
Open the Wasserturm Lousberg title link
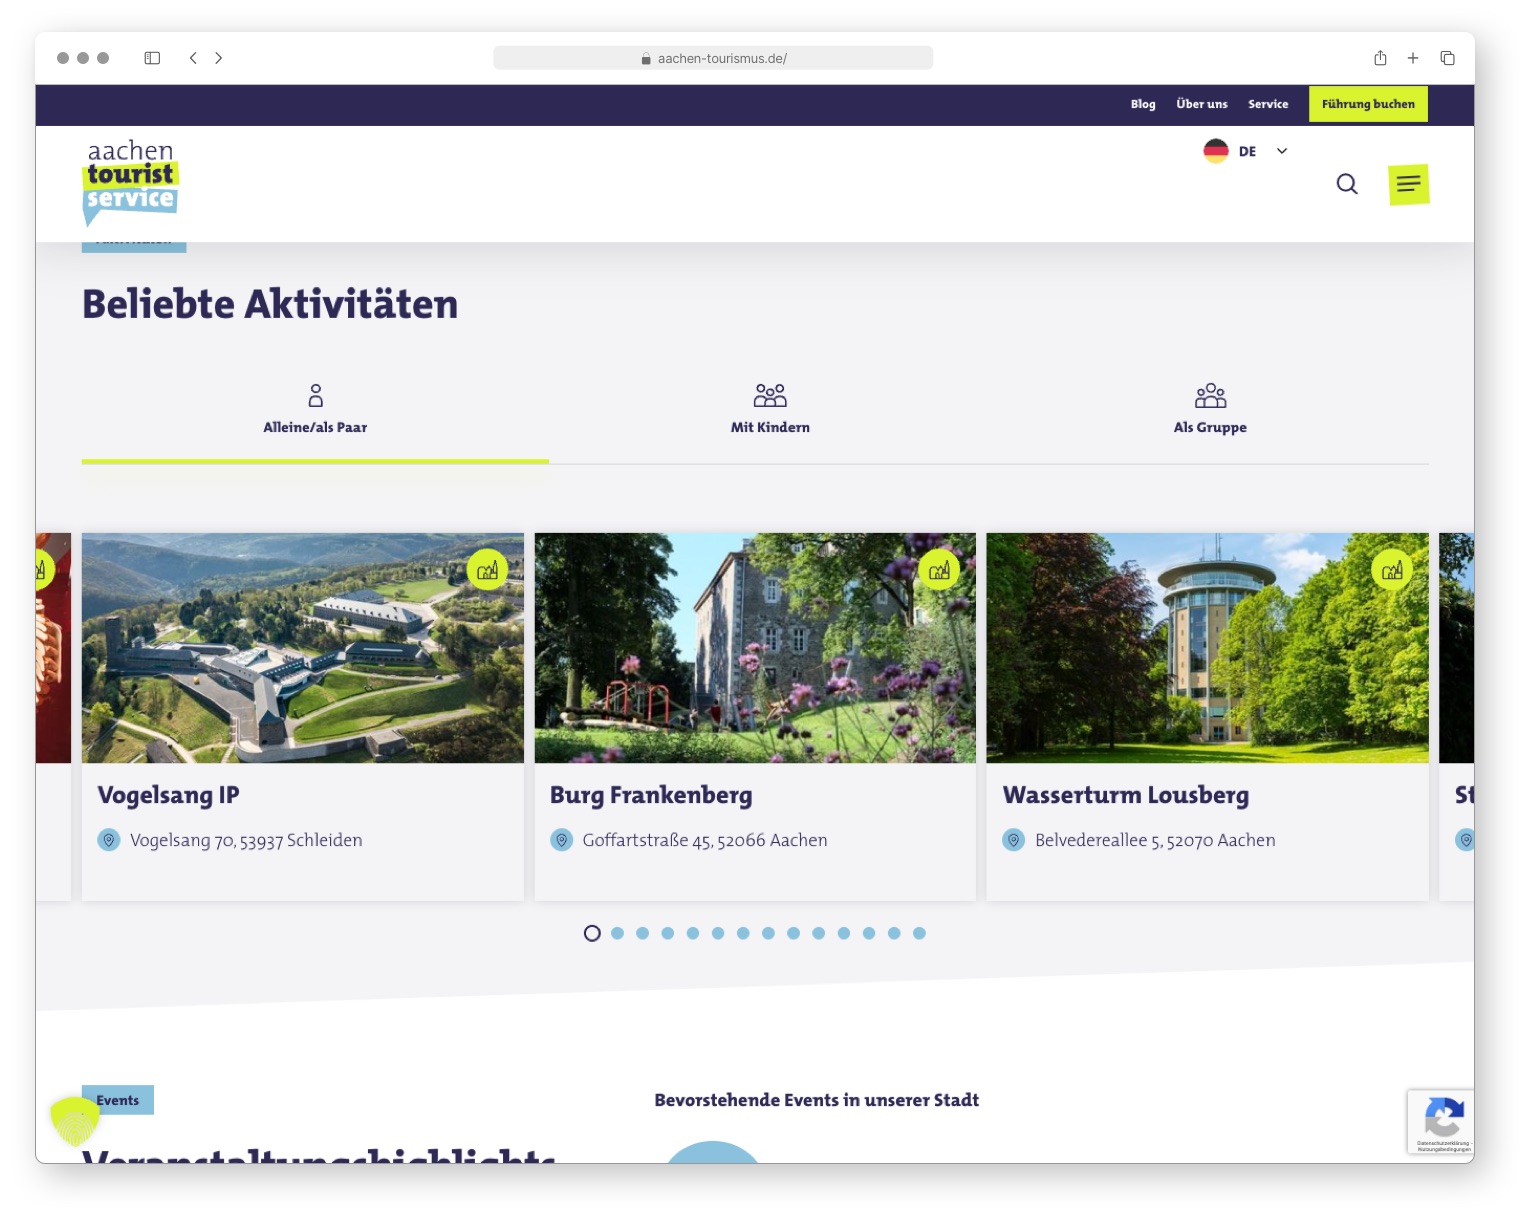coord(1126,795)
